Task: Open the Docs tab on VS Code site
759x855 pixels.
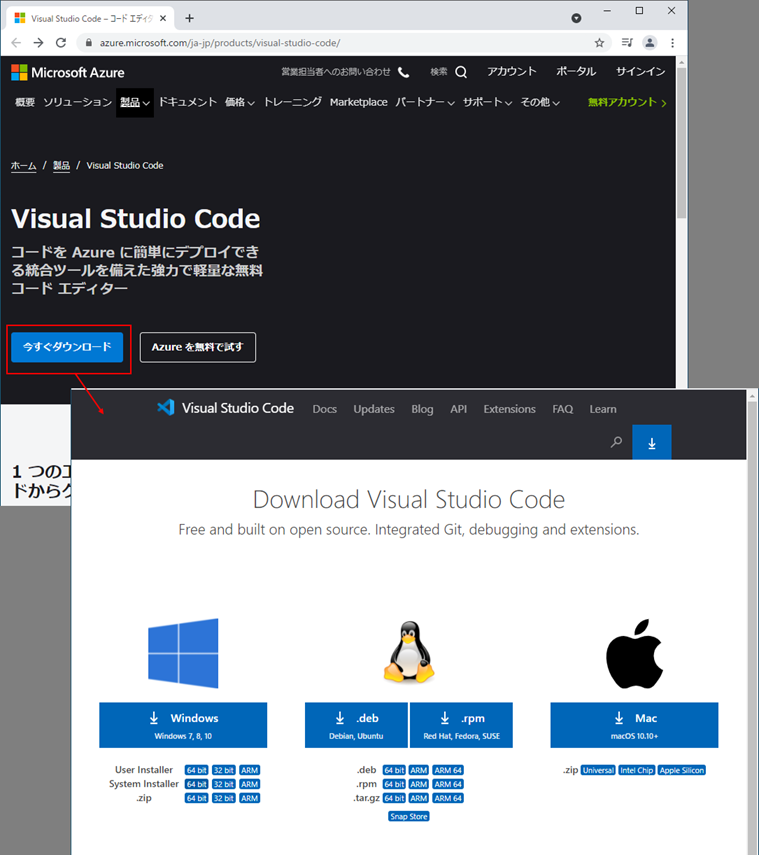Action: pyautogui.click(x=324, y=409)
